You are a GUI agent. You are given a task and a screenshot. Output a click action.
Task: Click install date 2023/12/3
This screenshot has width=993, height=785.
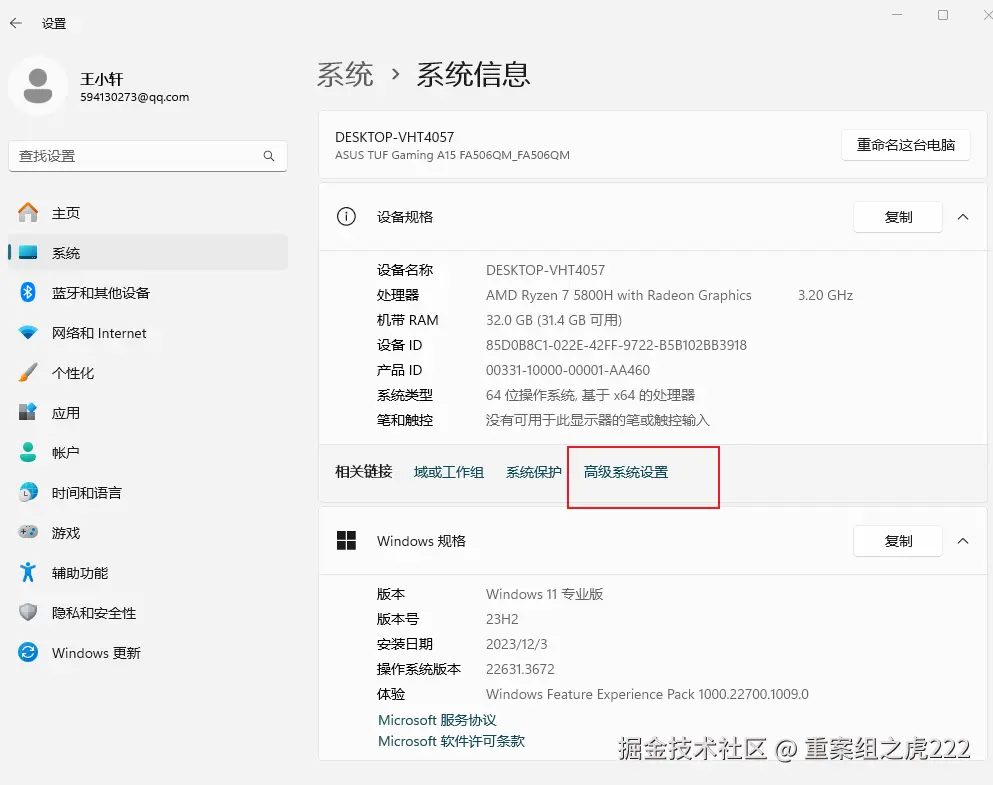coord(516,644)
